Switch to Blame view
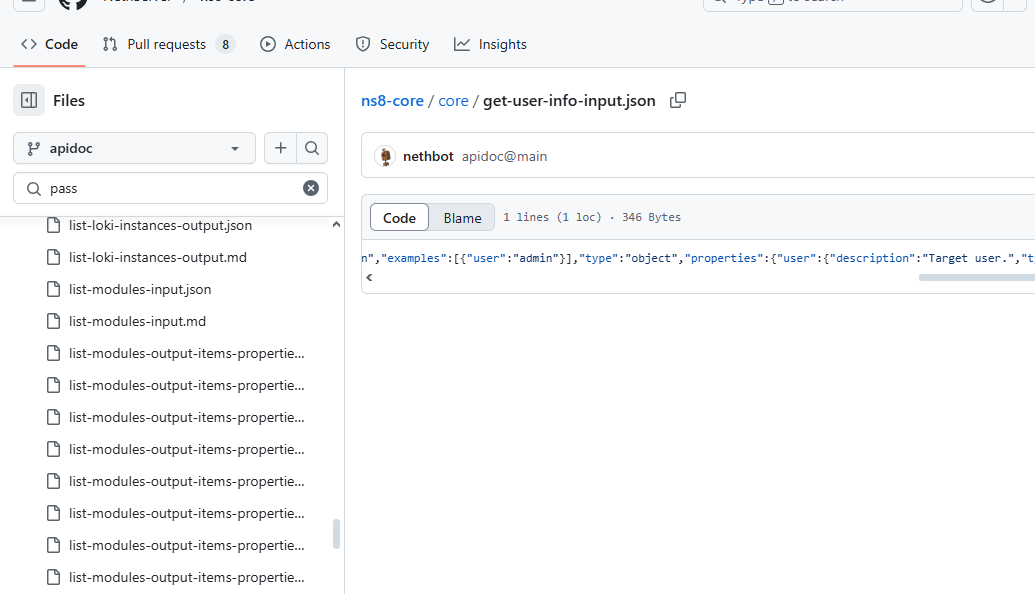The width and height of the screenshot is (1035, 594). [x=462, y=217]
